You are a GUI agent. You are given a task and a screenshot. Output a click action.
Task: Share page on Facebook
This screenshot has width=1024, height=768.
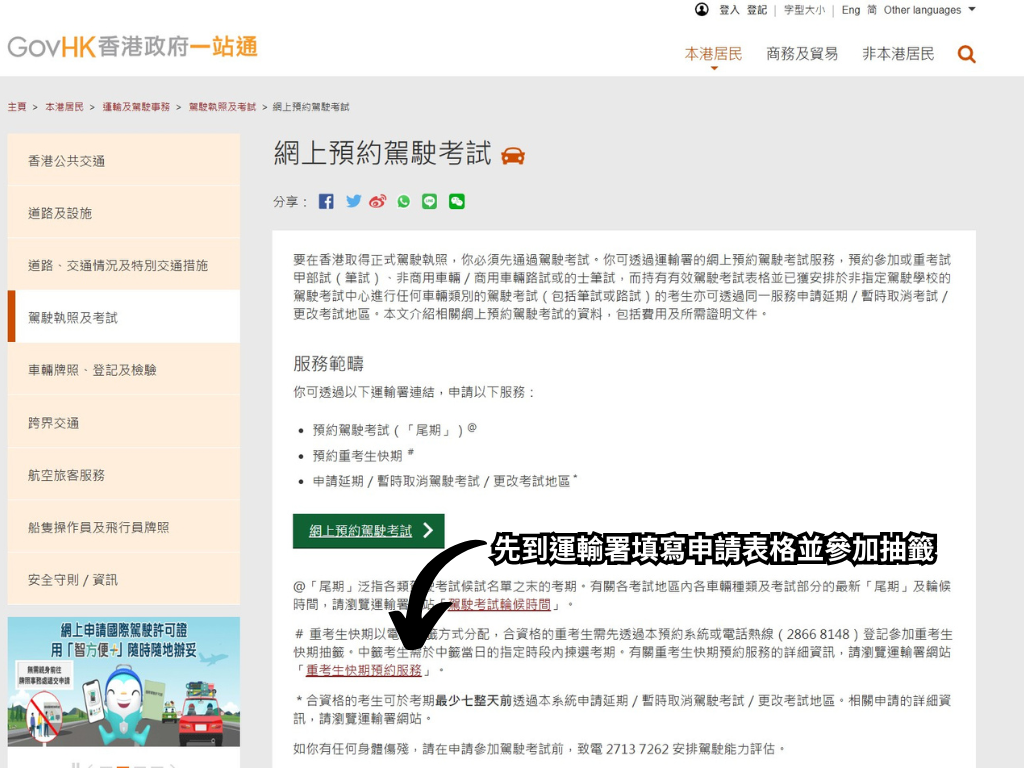click(326, 201)
